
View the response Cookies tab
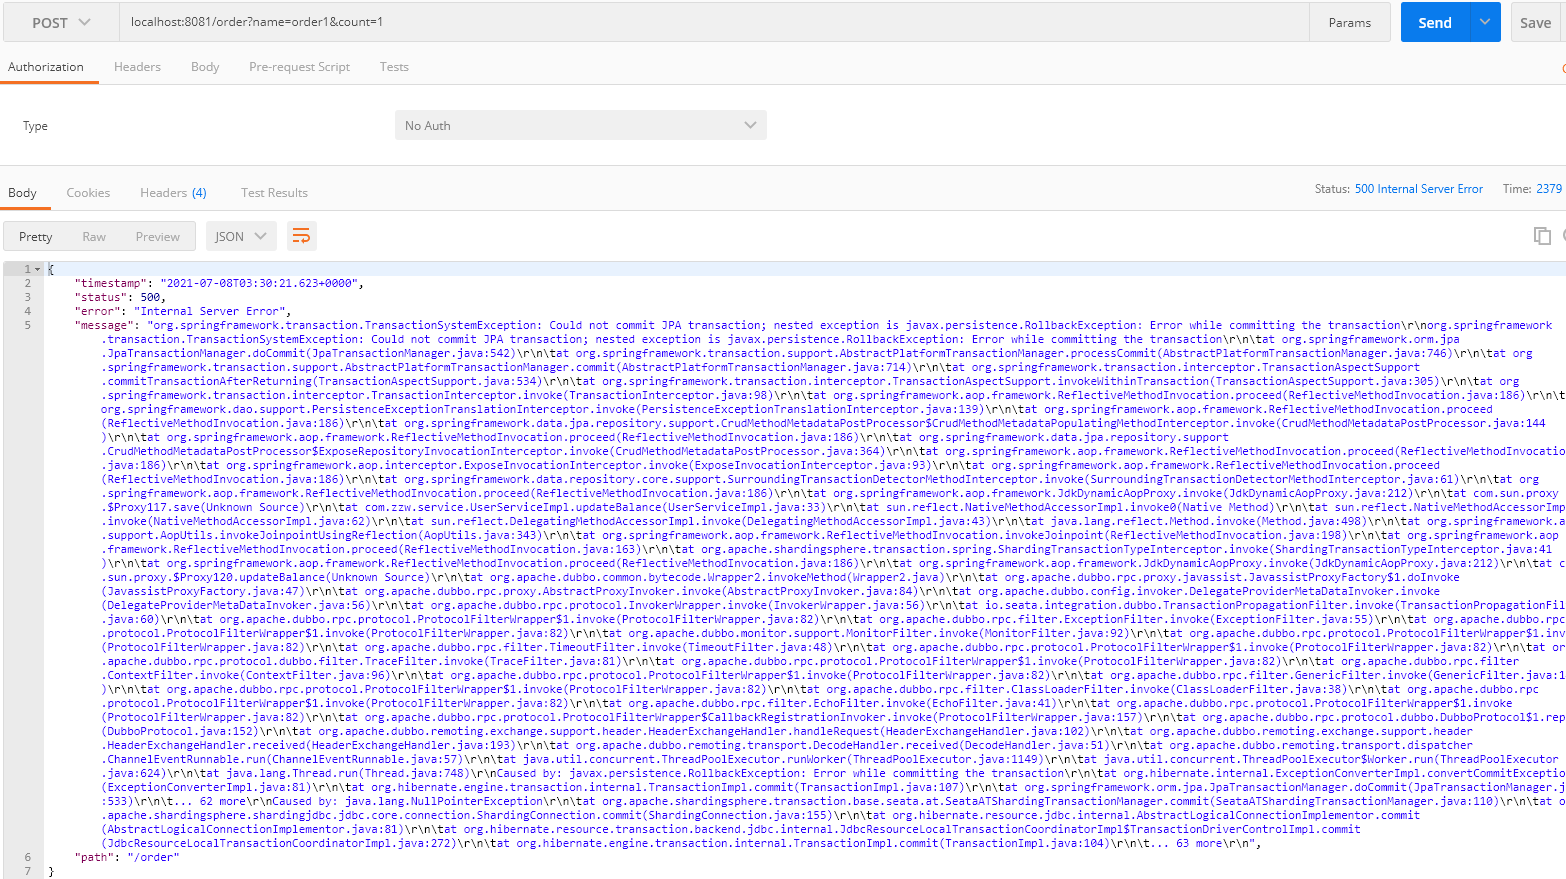pos(88,192)
